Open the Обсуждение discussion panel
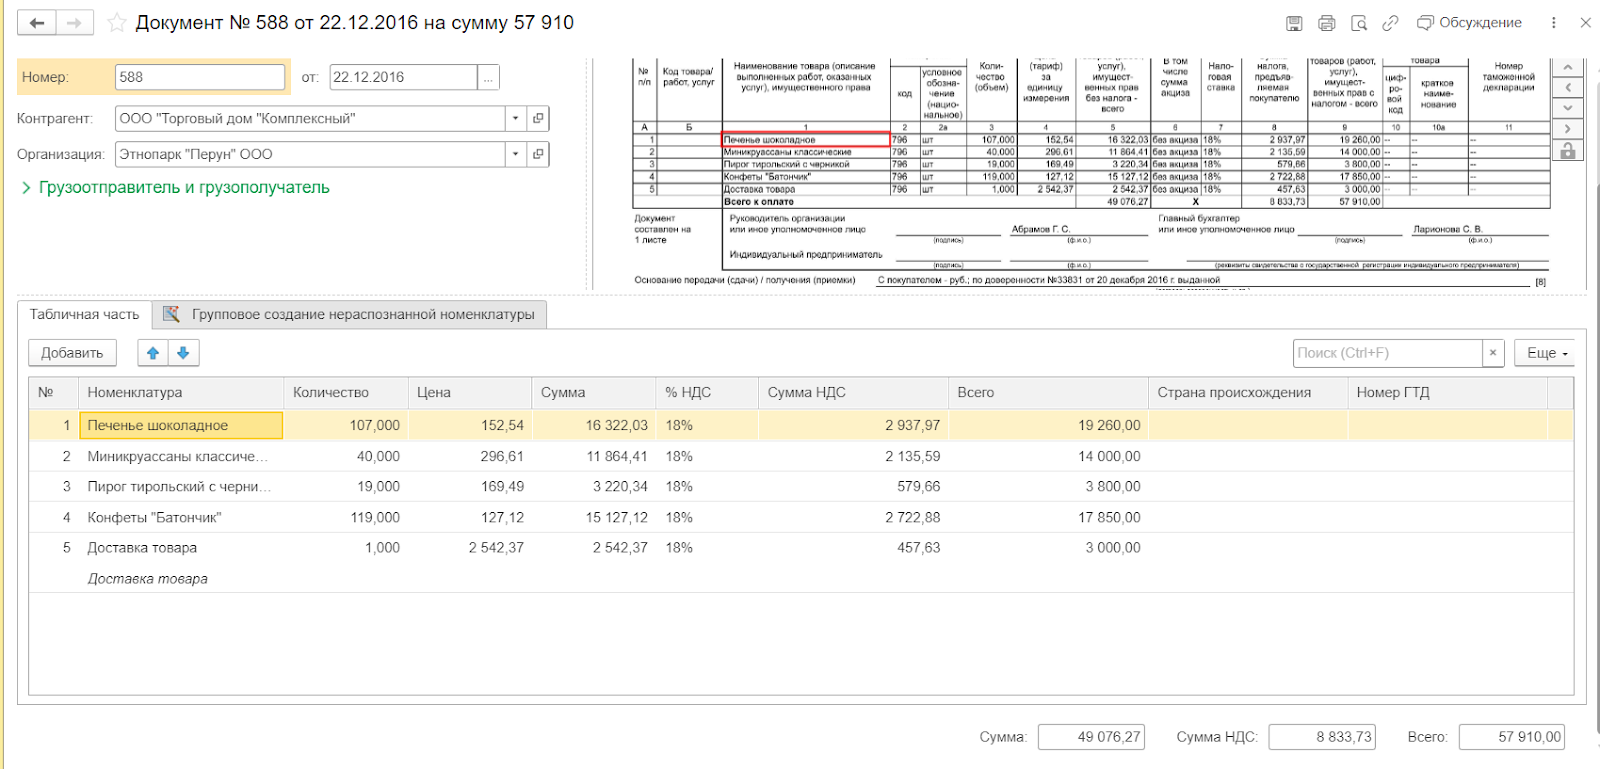The height and width of the screenshot is (769, 1600). 1469,23
